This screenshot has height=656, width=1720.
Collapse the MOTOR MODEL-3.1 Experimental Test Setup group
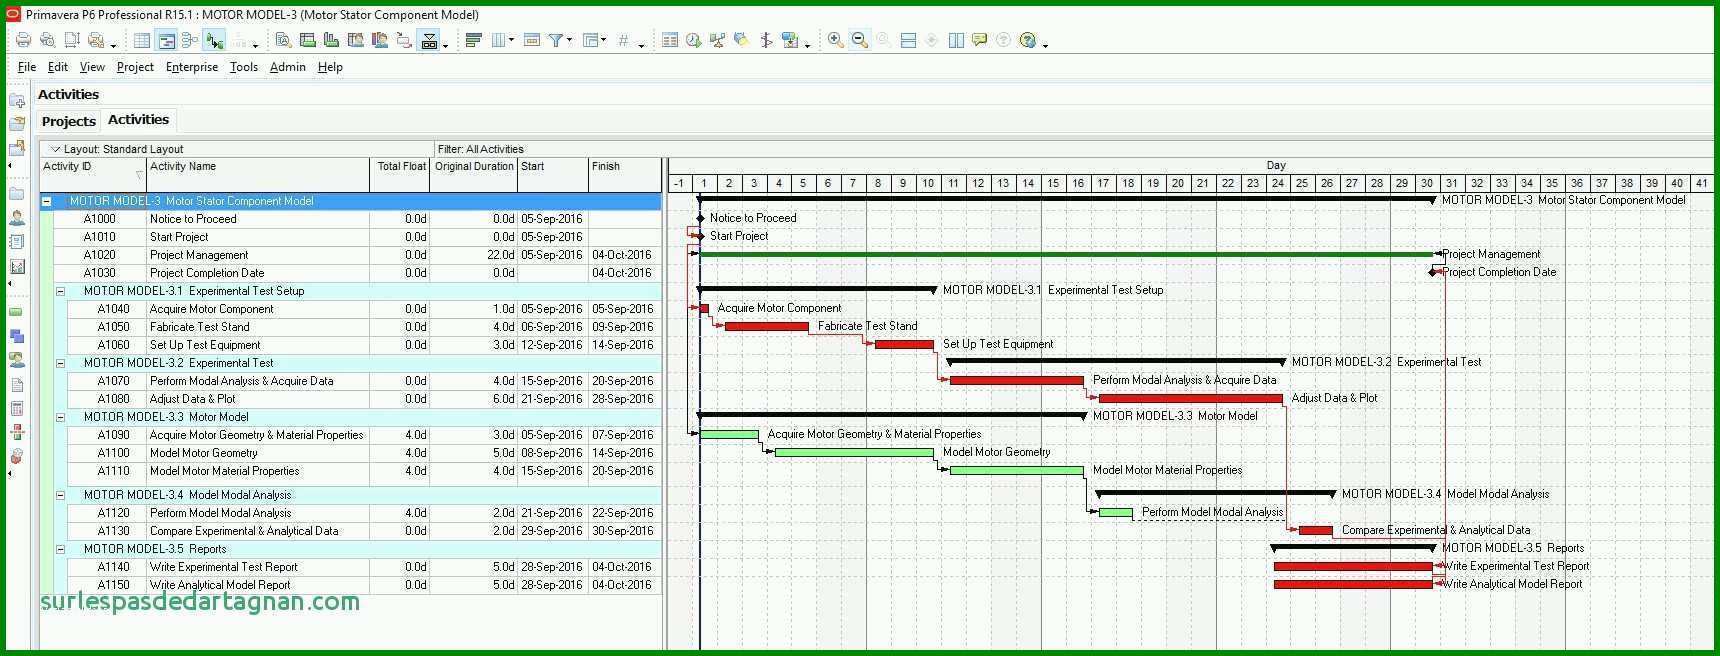click(x=60, y=291)
